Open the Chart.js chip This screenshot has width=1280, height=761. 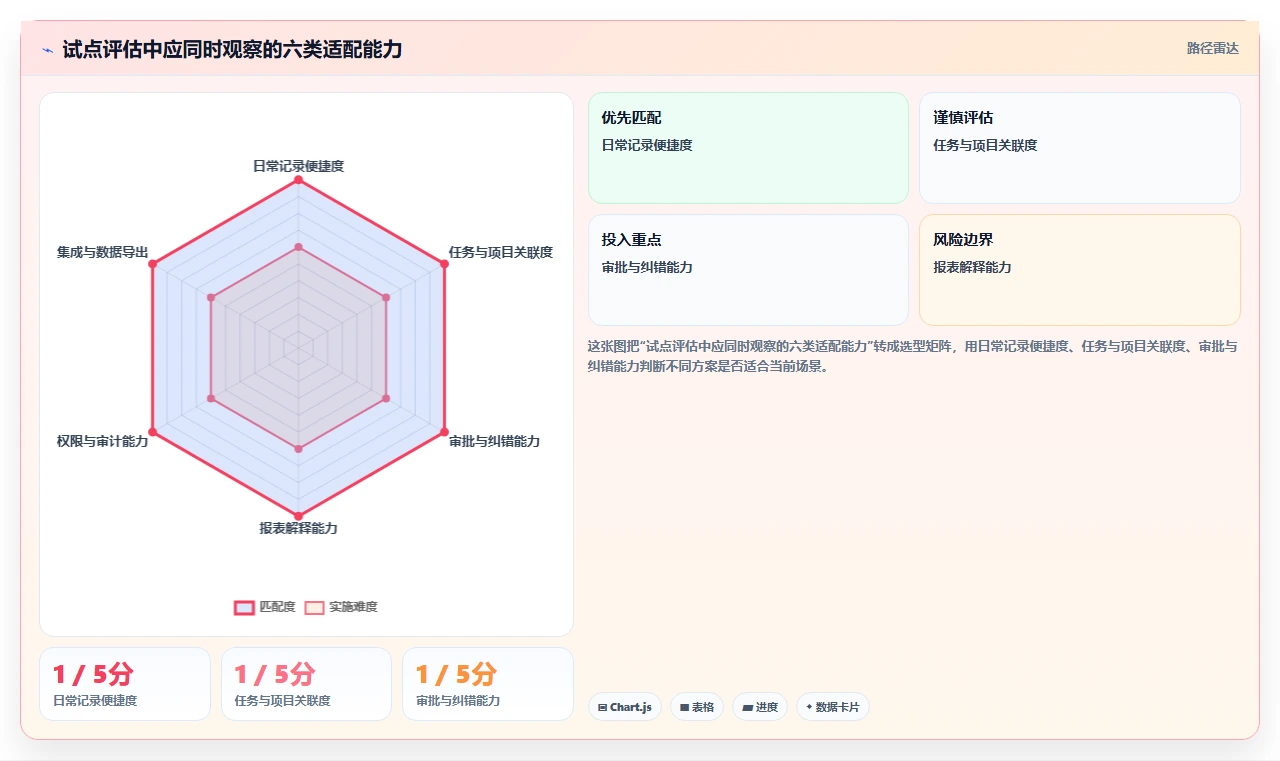pos(624,707)
